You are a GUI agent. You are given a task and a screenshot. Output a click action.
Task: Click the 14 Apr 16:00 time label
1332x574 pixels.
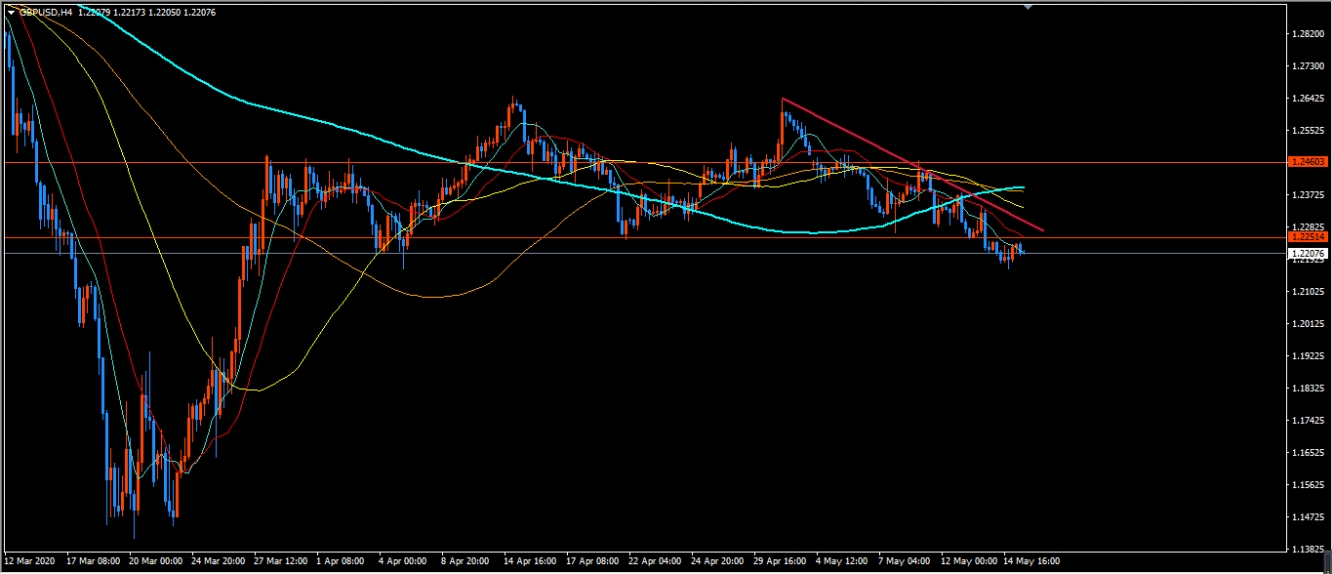530,561
